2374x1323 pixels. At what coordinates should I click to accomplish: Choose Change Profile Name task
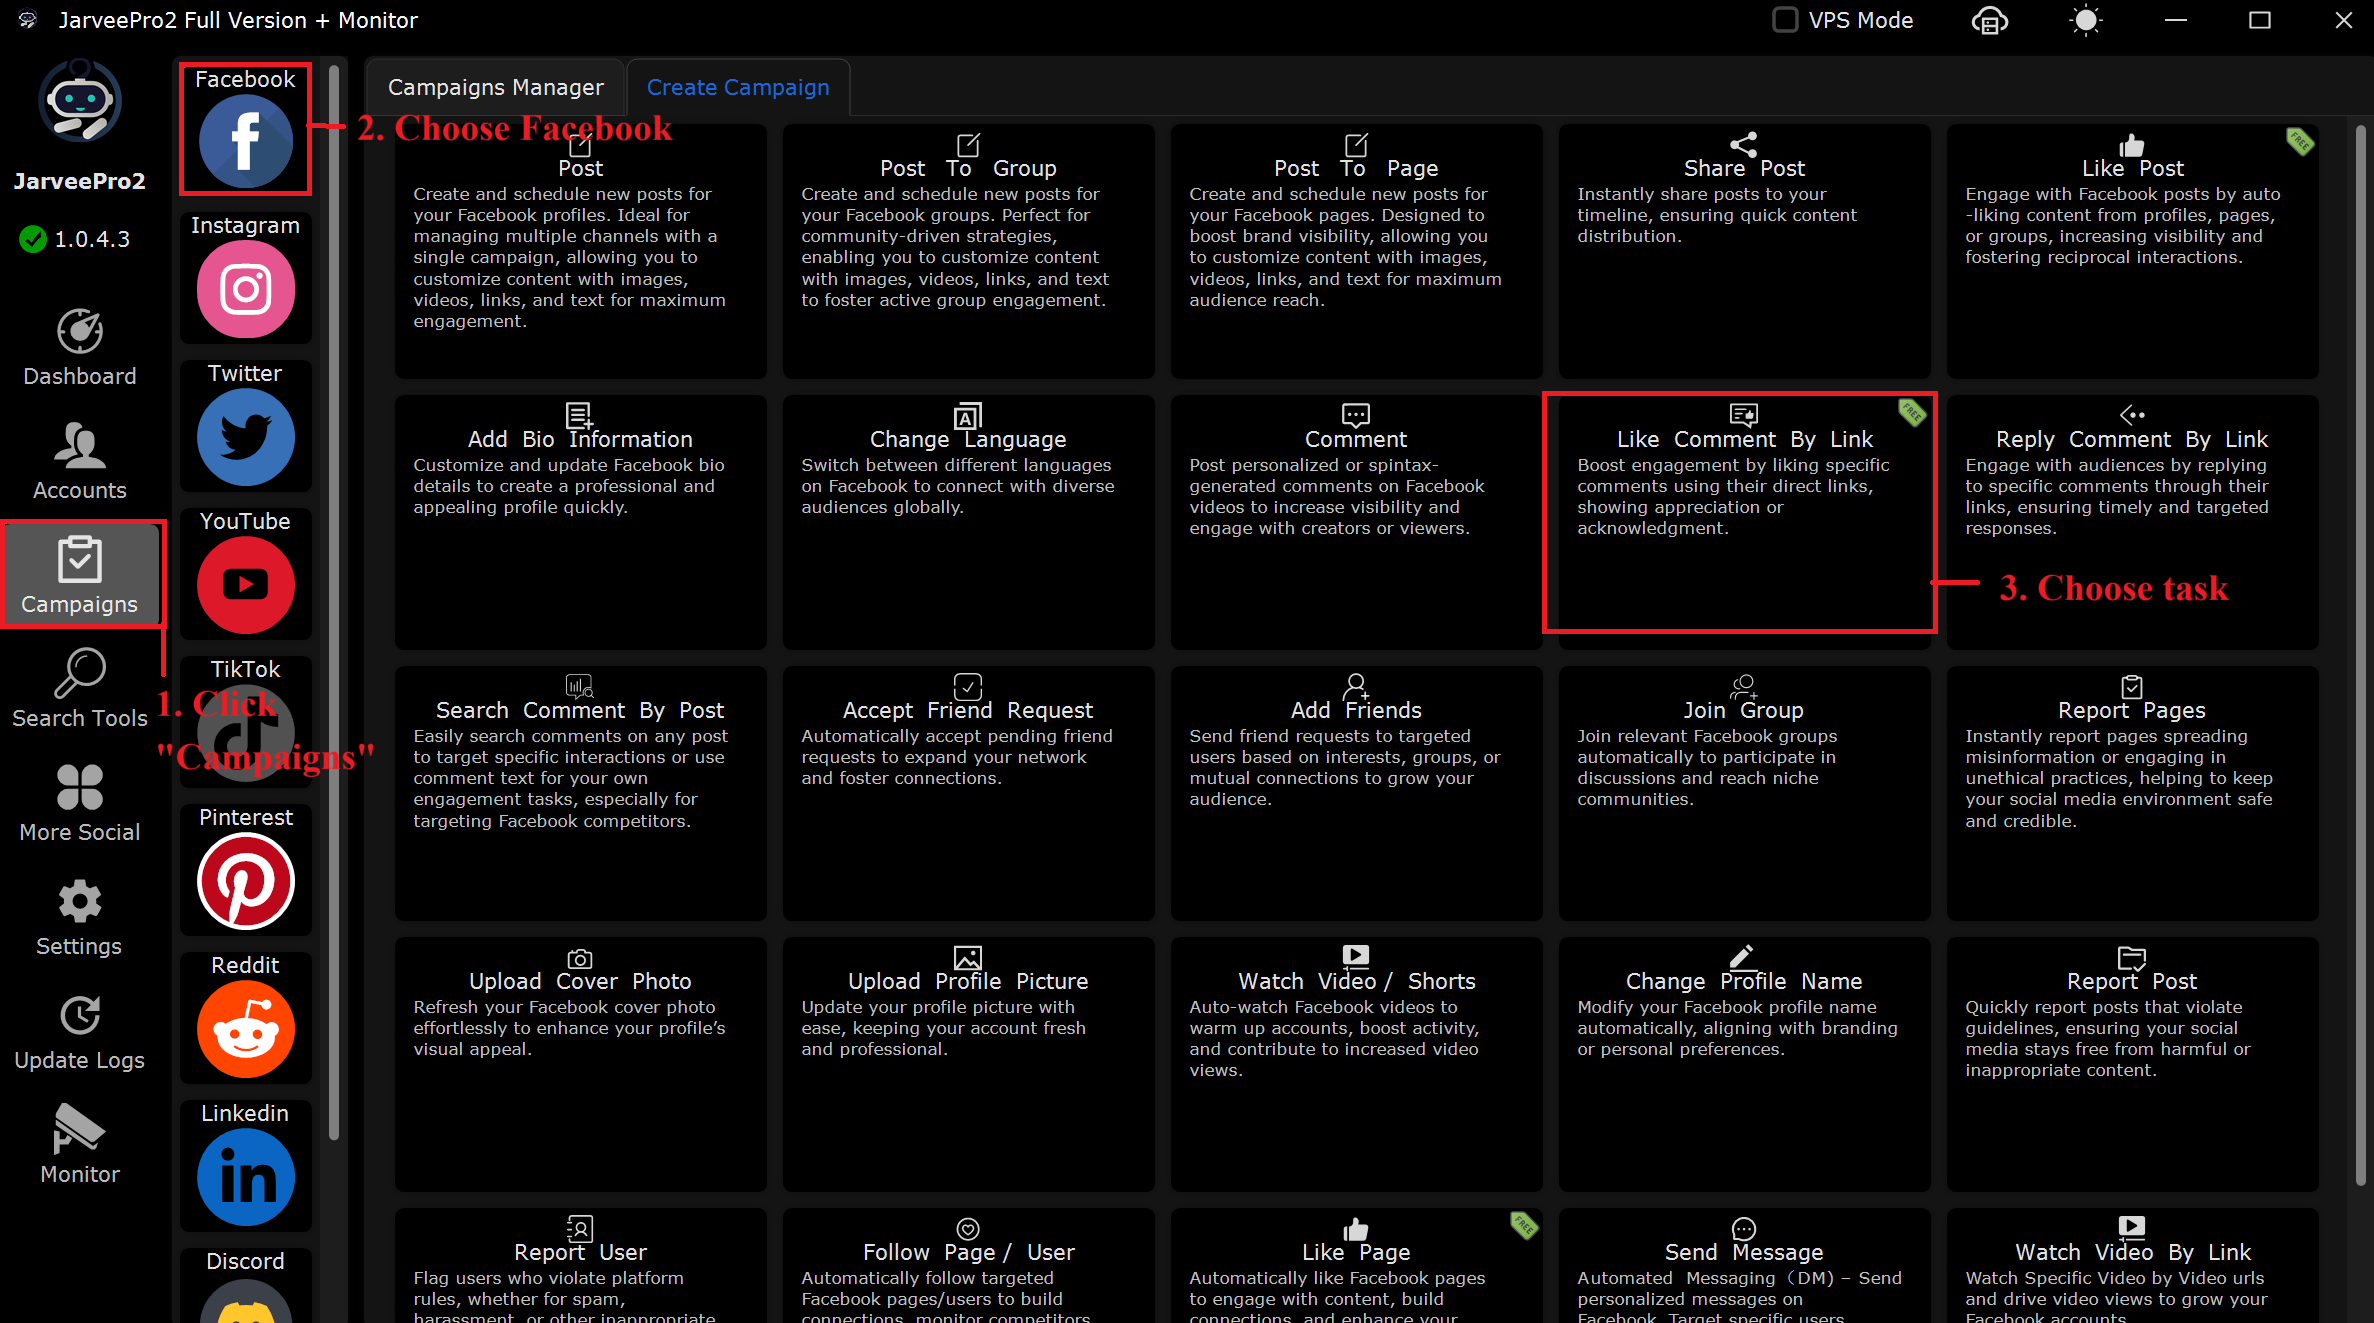pos(1744,1064)
